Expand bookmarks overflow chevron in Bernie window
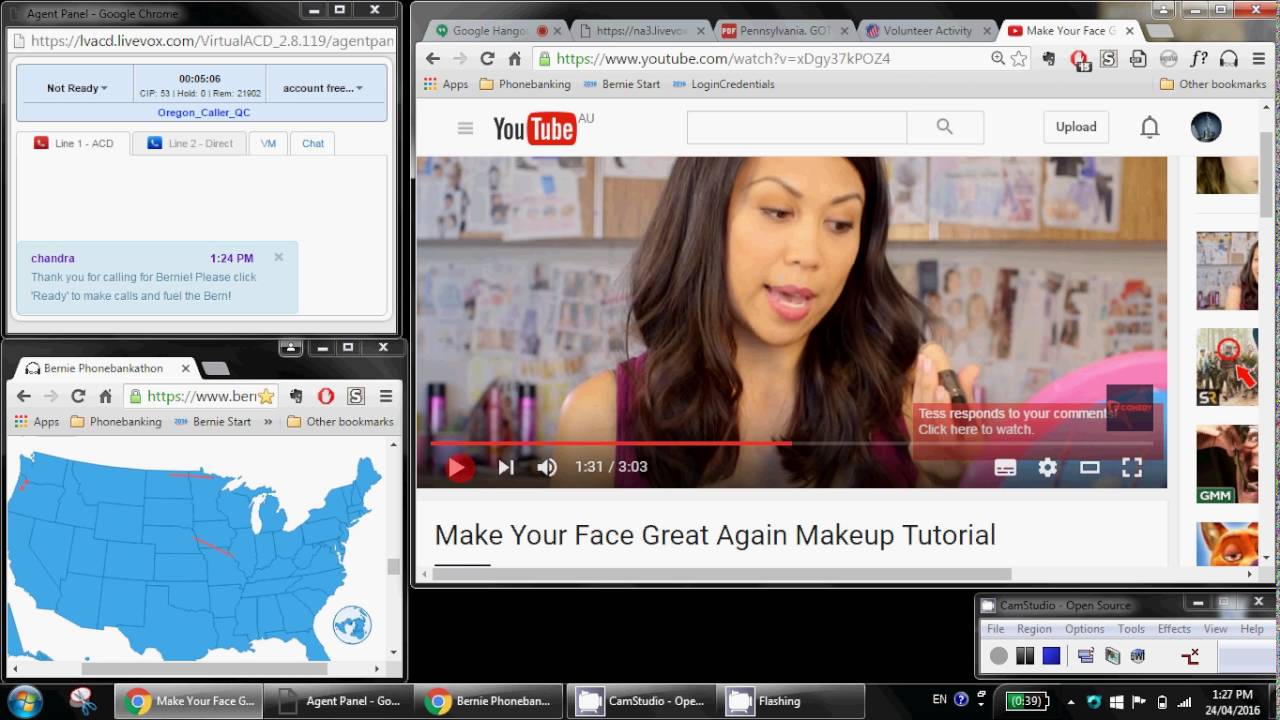The image size is (1280, 720). [x=268, y=422]
